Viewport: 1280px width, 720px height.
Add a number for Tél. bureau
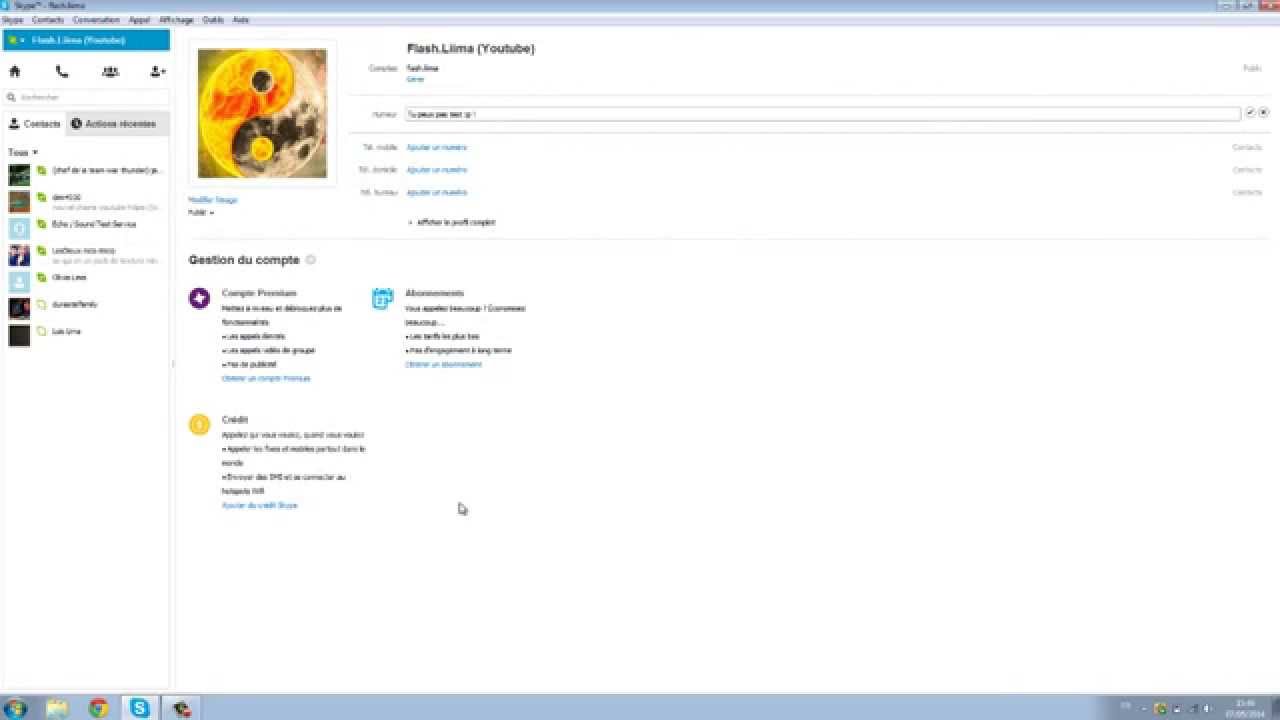(x=437, y=192)
